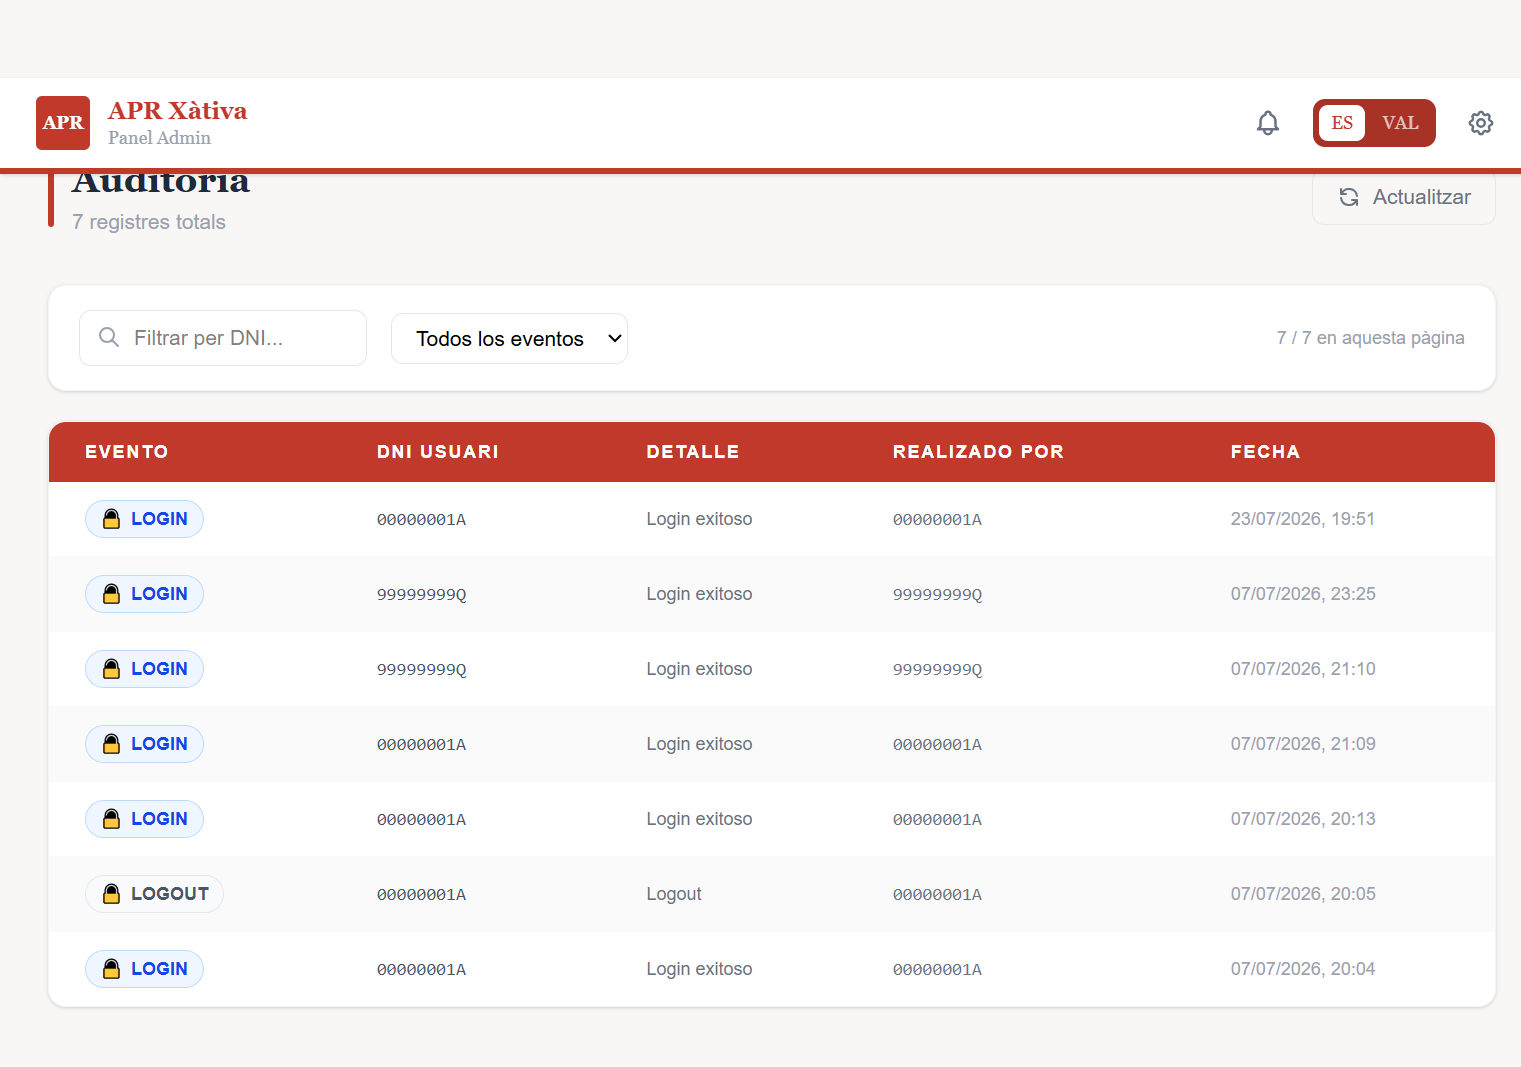Click the lock icon on 20:04 LOGIN row

pos(112,969)
